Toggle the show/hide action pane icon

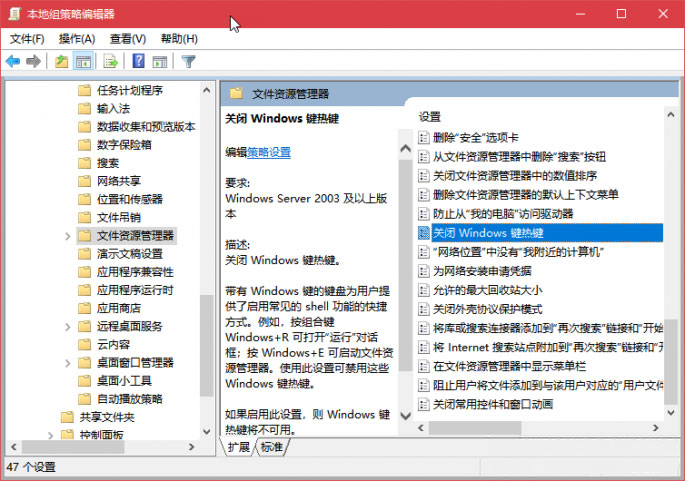pos(159,62)
